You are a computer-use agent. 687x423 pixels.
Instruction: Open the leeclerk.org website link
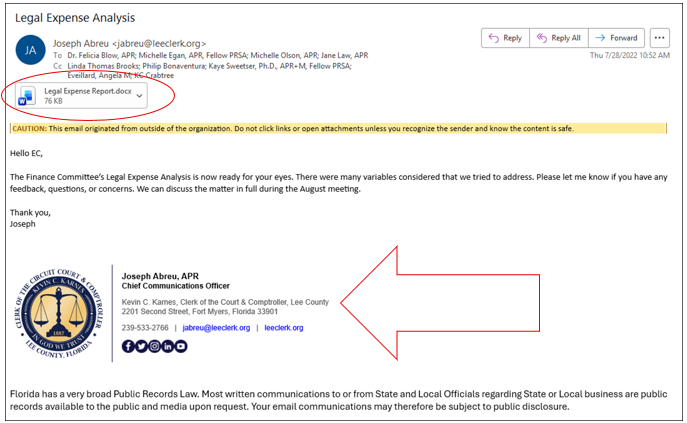pyautogui.click(x=283, y=327)
